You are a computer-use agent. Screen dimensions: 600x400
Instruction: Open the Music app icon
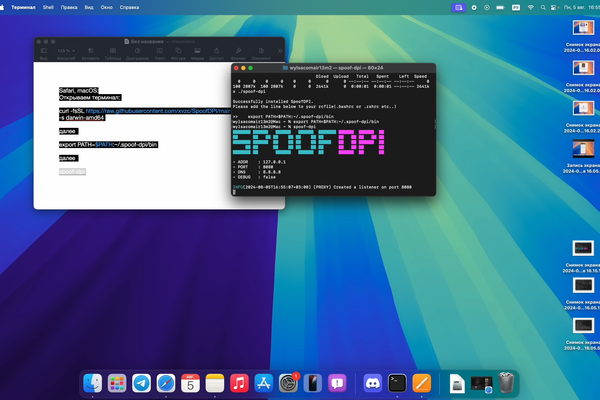239,383
